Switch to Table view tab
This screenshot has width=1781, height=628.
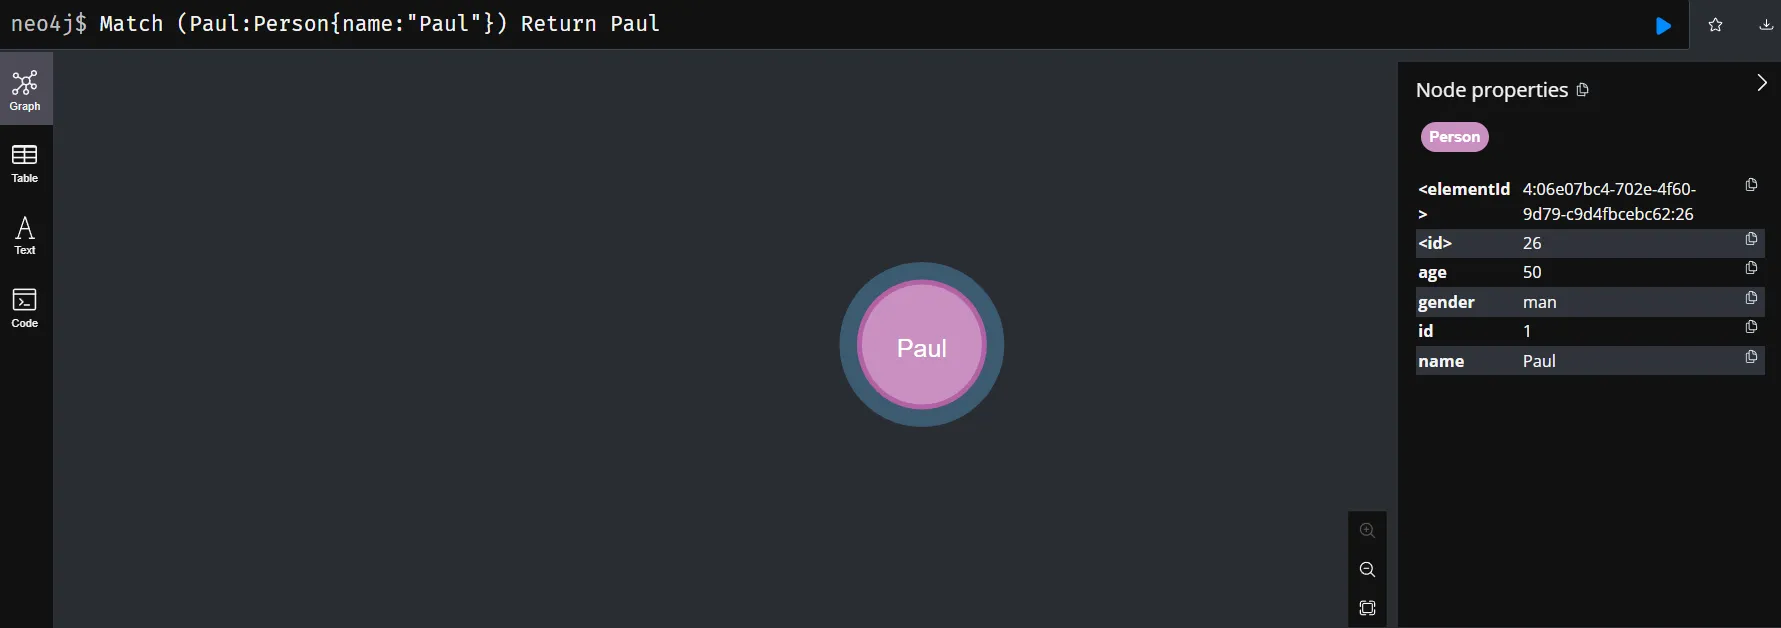tap(26, 163)
